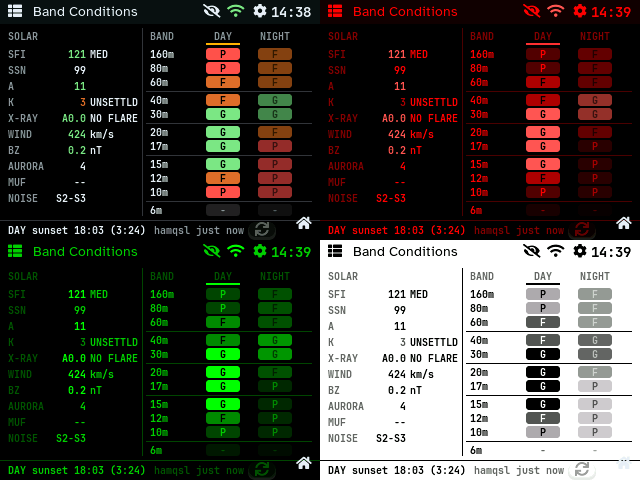Image resolution: width=640 pixels, height=480 pixels.
Task: Click the 160m day P badge in dark-theme panel
Action: click(x=223, y=54)
